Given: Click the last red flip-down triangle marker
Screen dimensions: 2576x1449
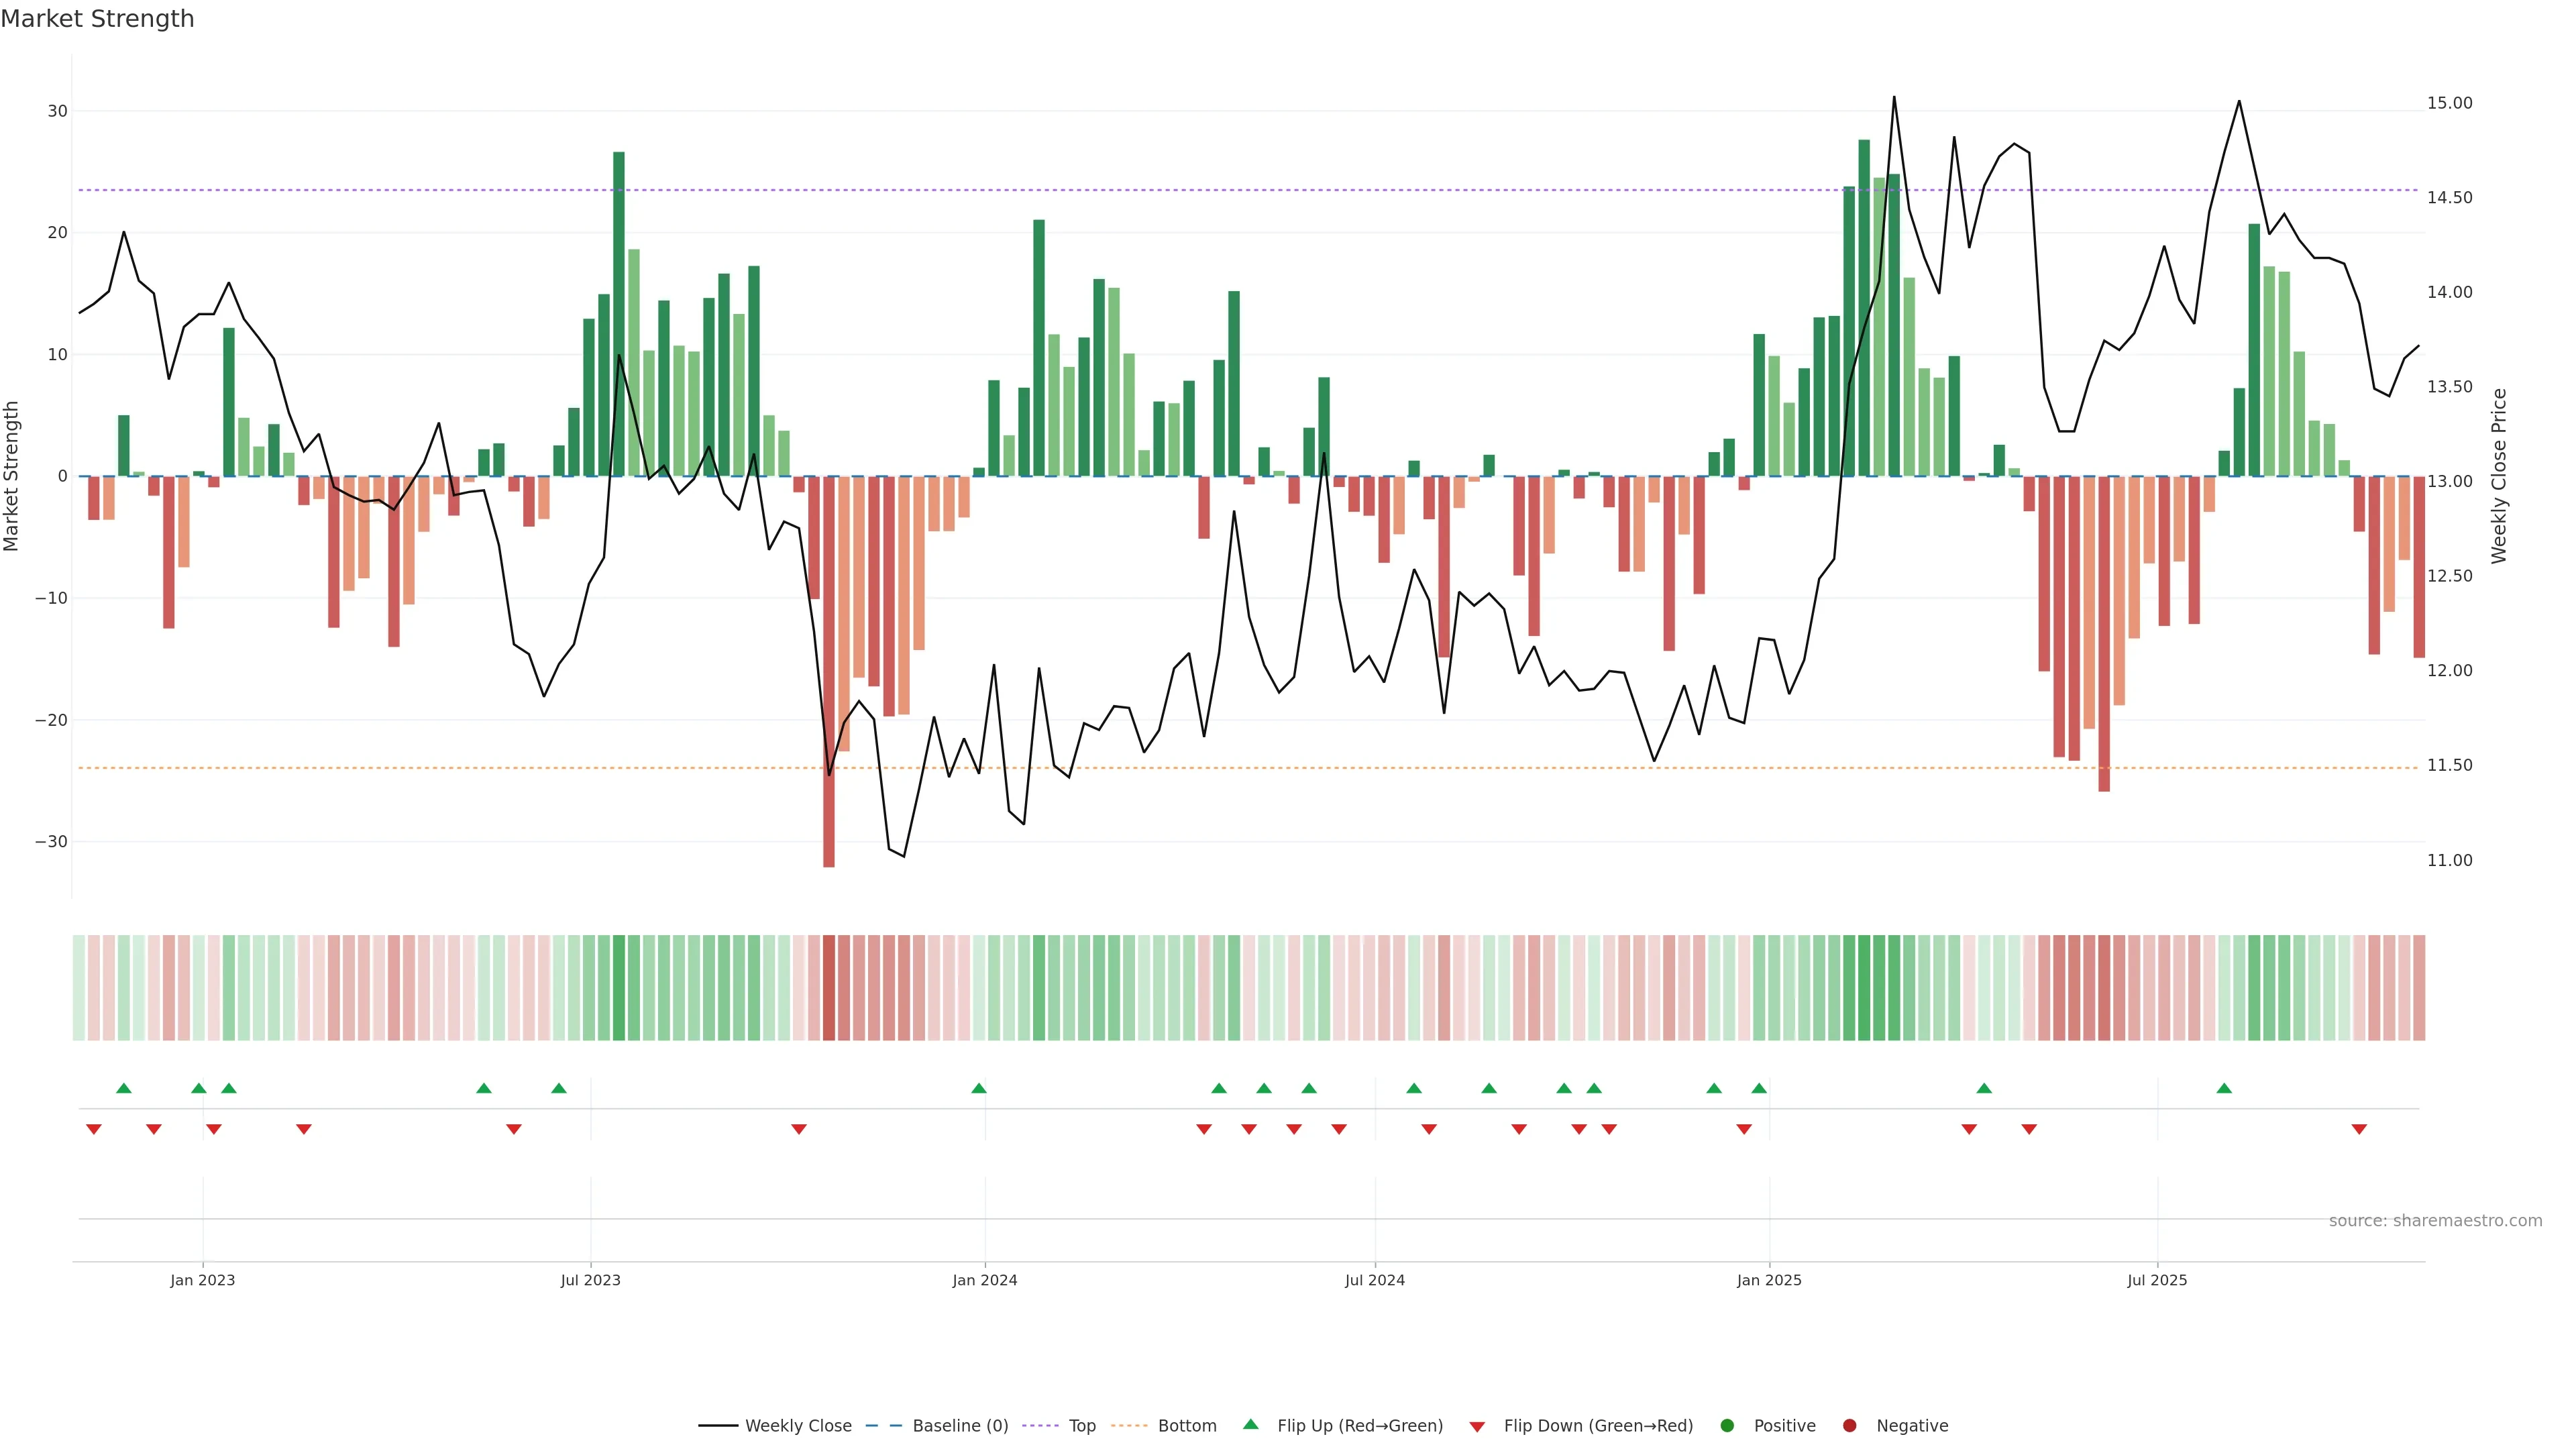Looking at the screenshot, I should [2359, 1129].
